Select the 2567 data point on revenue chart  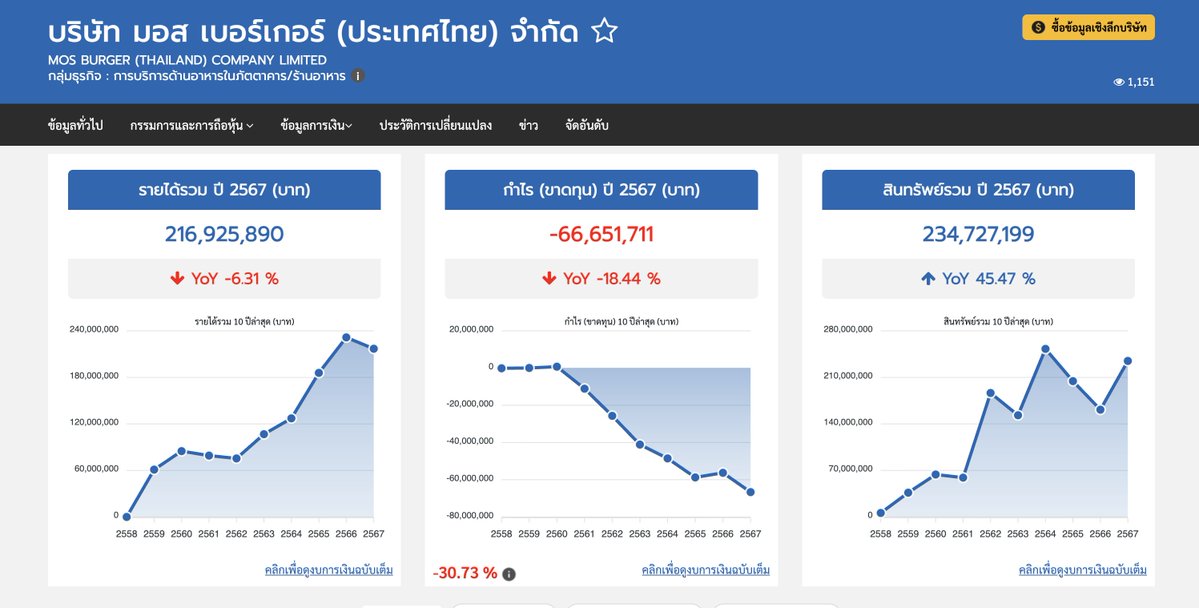pos(373,349)
